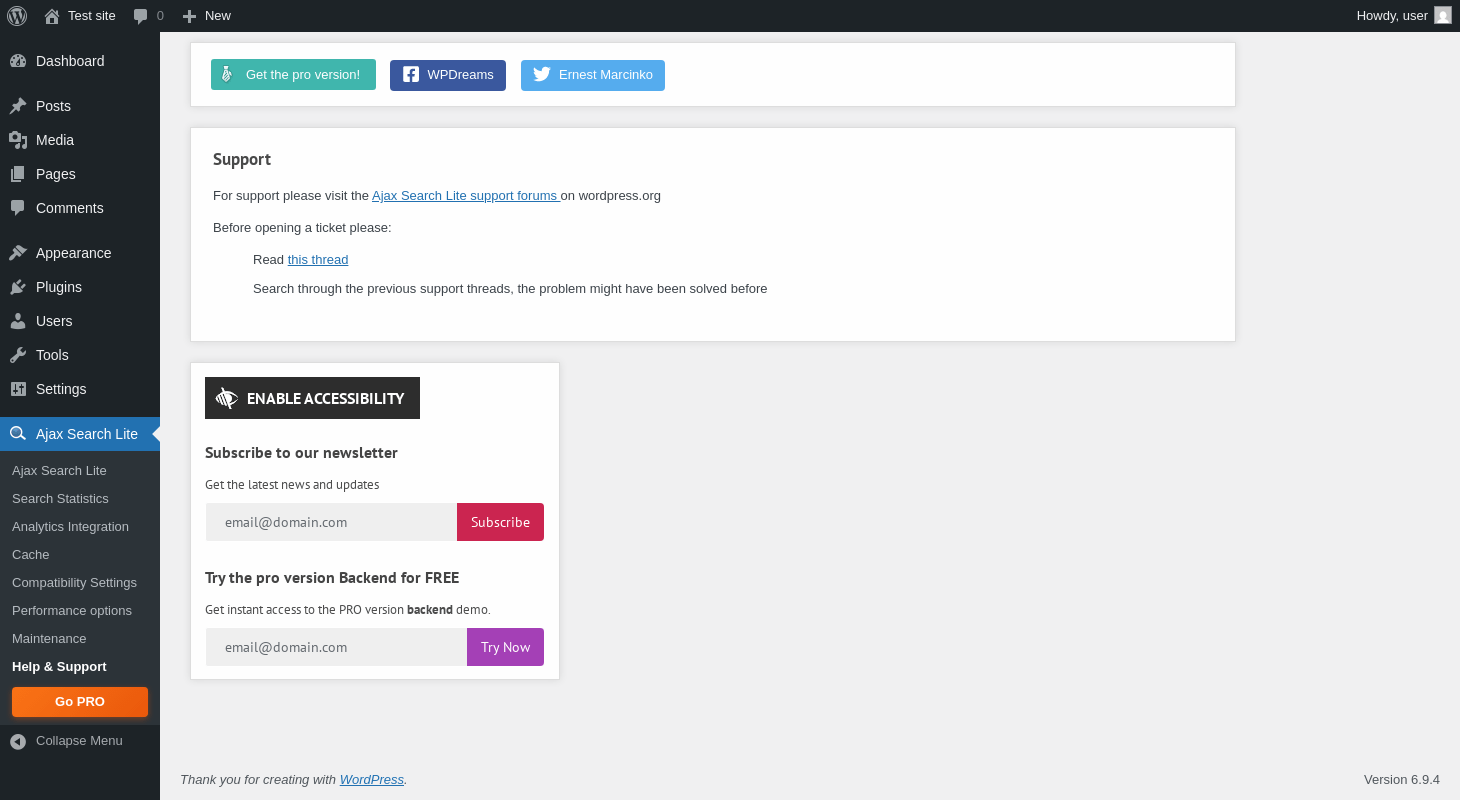Screen dimensions: 1460x800
Task: Enable accessibility mode
Action: pos(312,398)
